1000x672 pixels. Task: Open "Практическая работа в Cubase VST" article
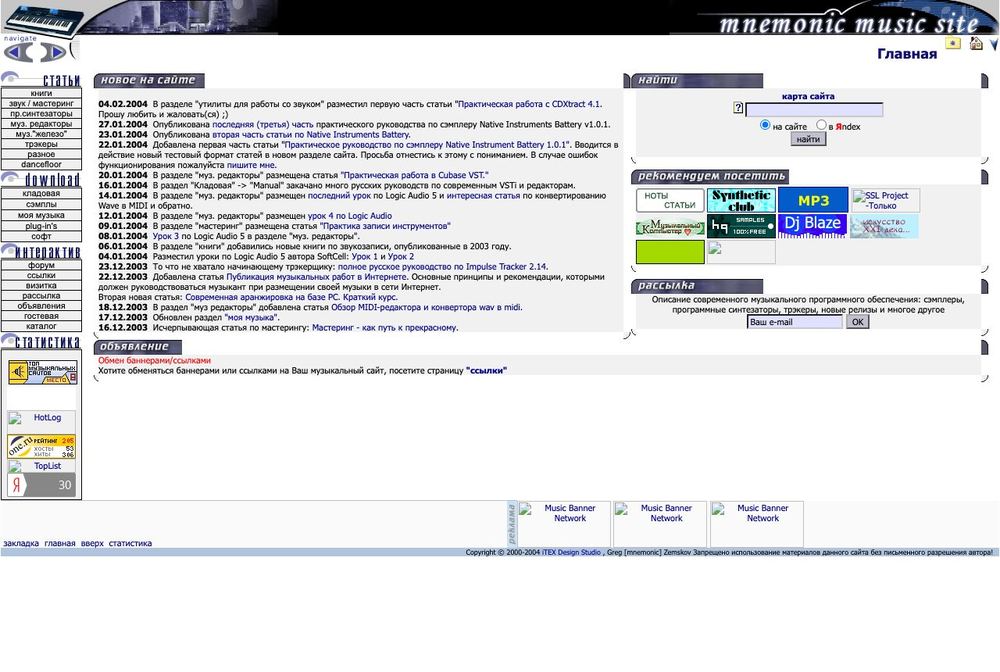[x=415, y=175]
